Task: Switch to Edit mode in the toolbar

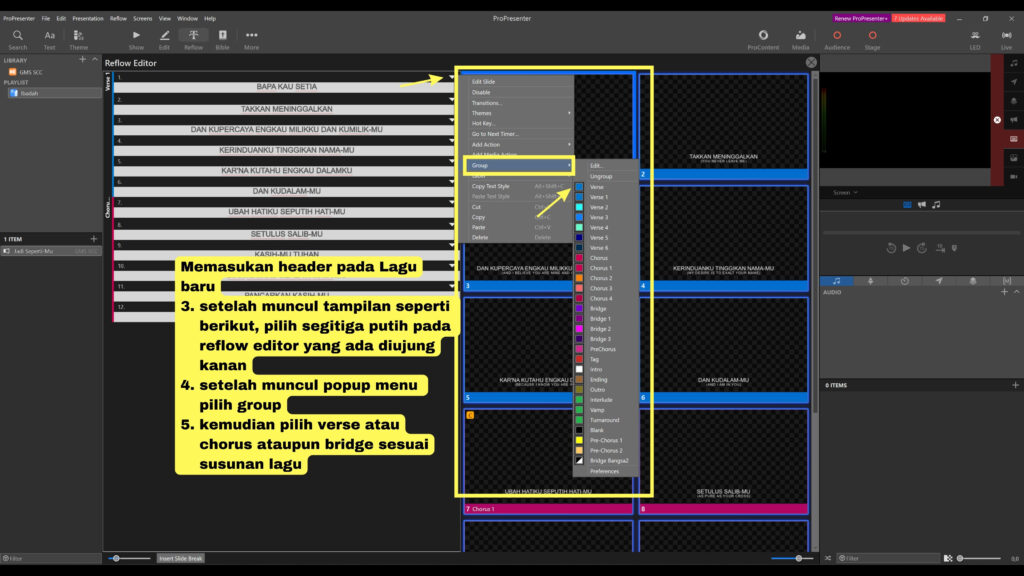Action: 165,39
